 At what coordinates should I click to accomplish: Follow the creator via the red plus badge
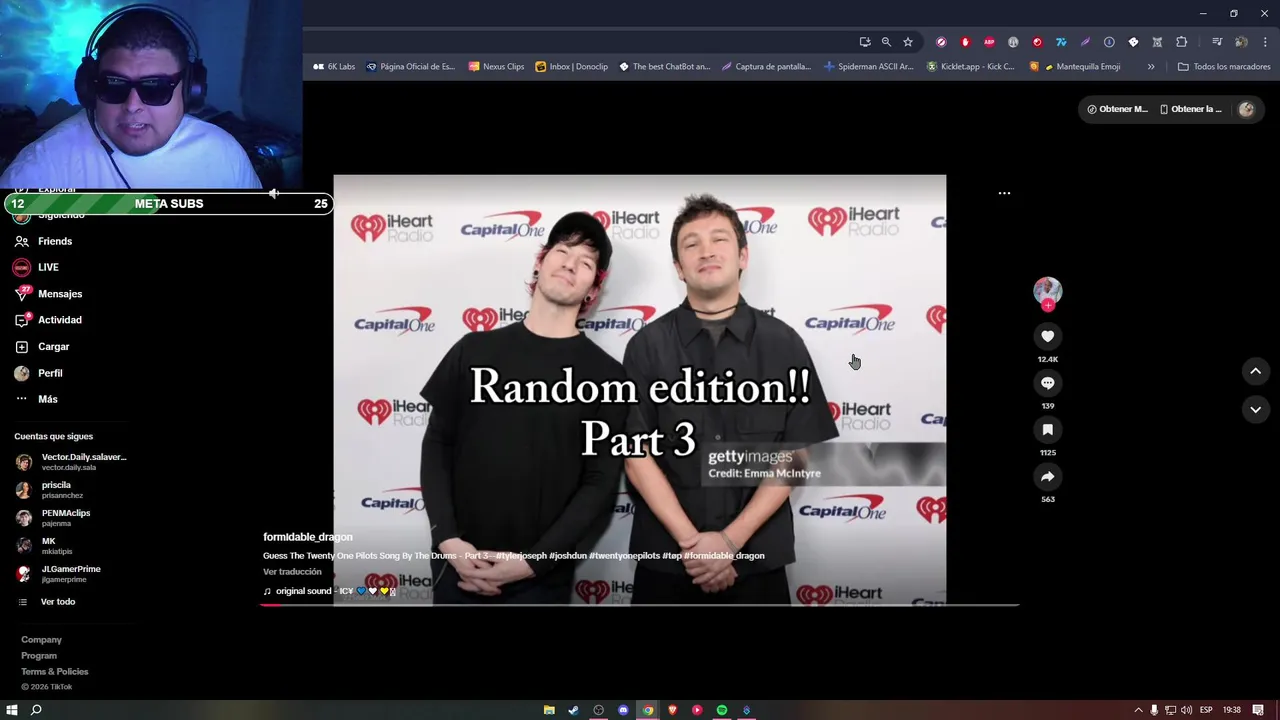coord(1047,305)
